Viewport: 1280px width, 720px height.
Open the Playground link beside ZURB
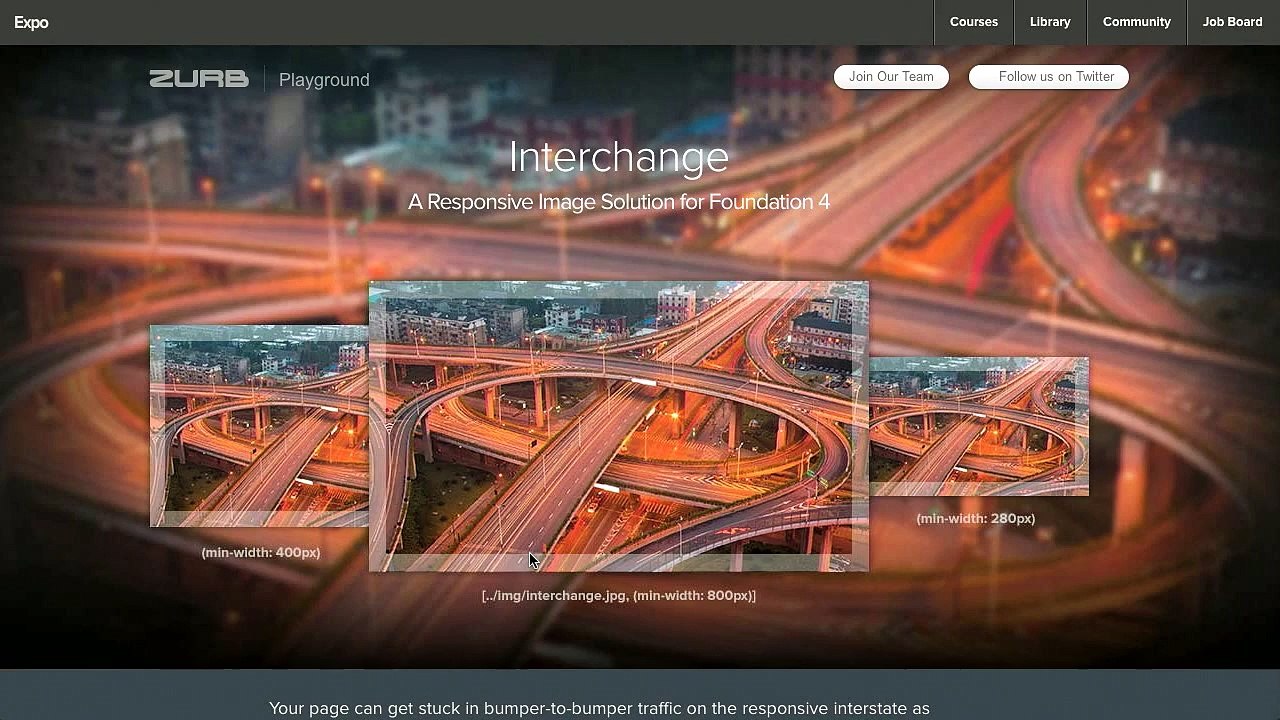(x=324, y=80)
